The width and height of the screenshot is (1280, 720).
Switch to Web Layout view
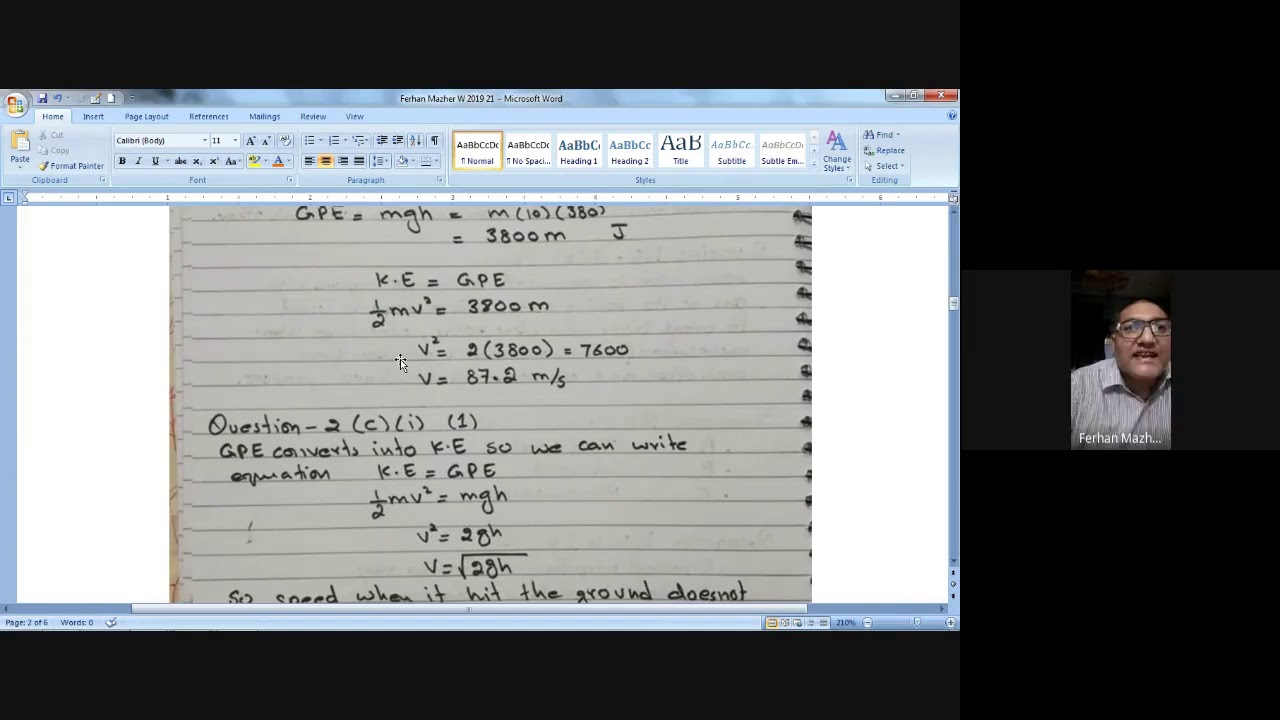pos(798,623)
